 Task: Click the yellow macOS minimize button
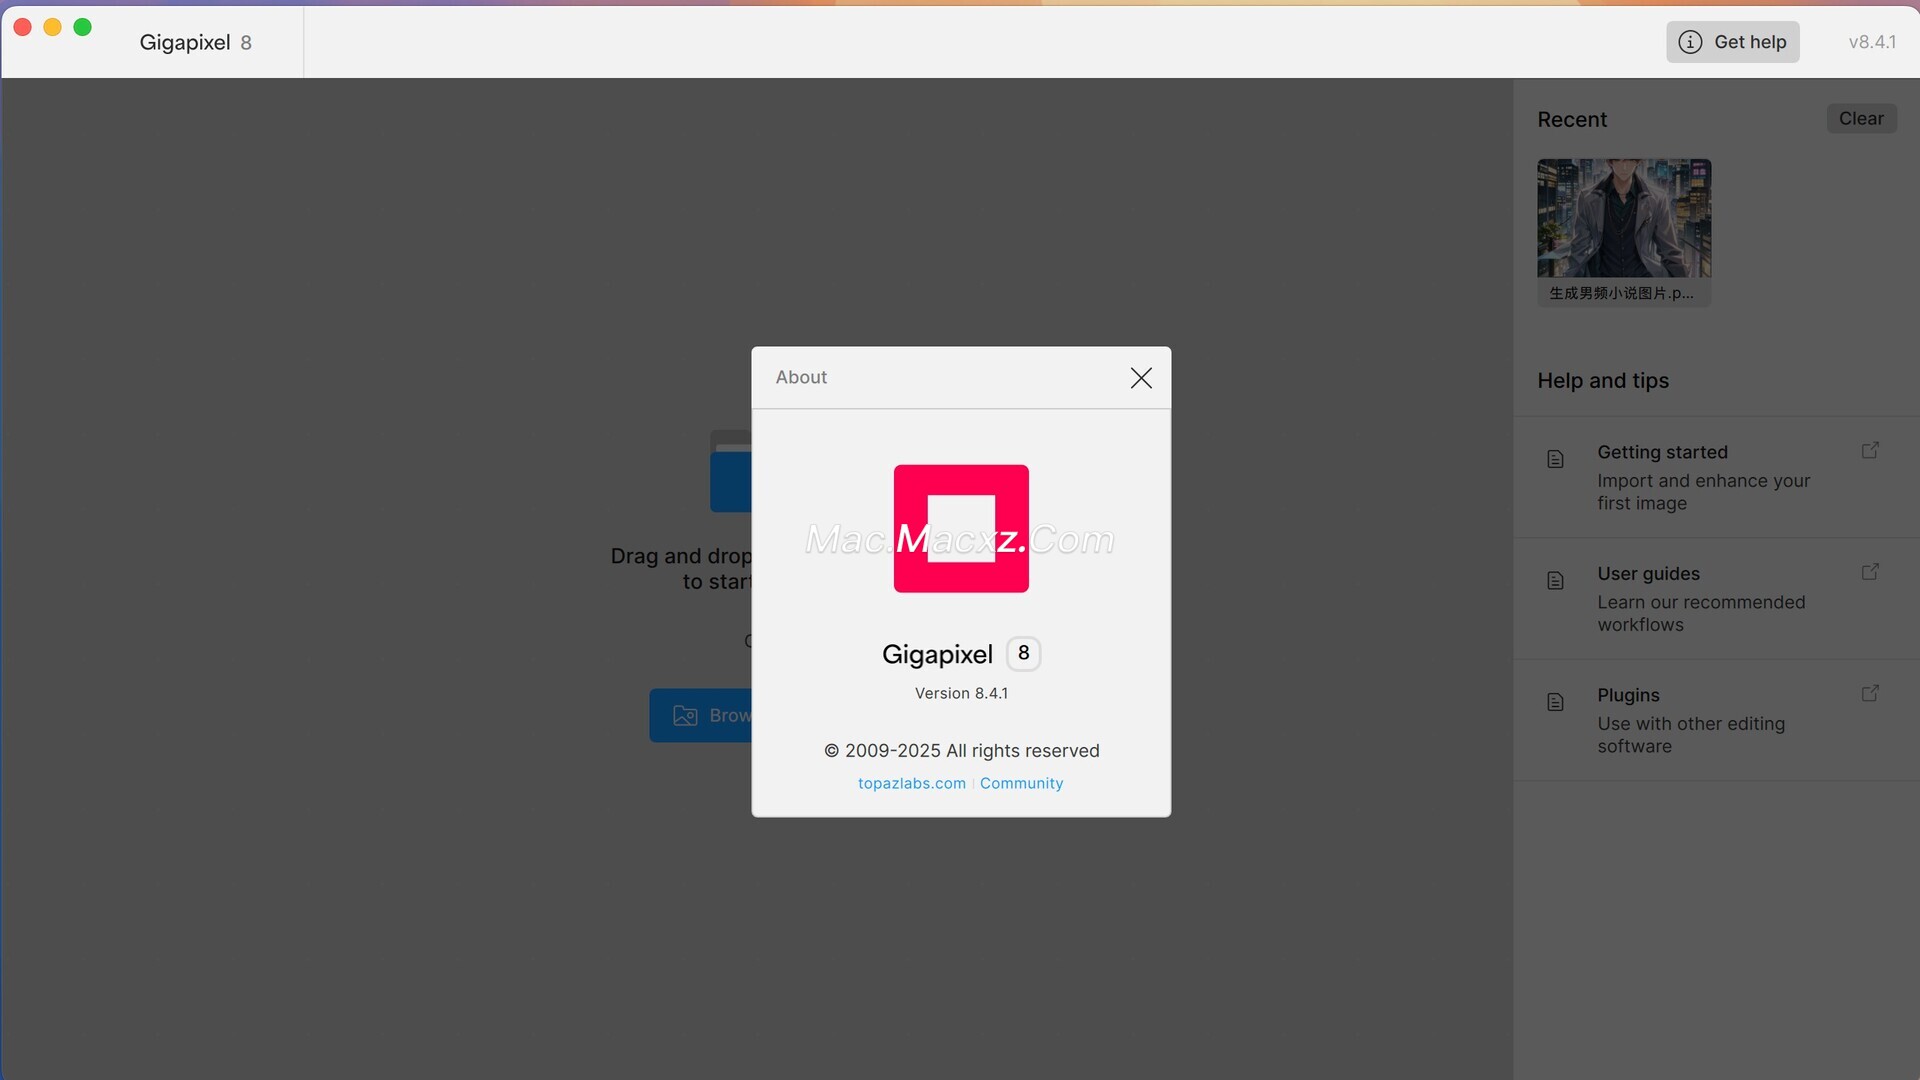pyautogui.click(x=53, y=27)
